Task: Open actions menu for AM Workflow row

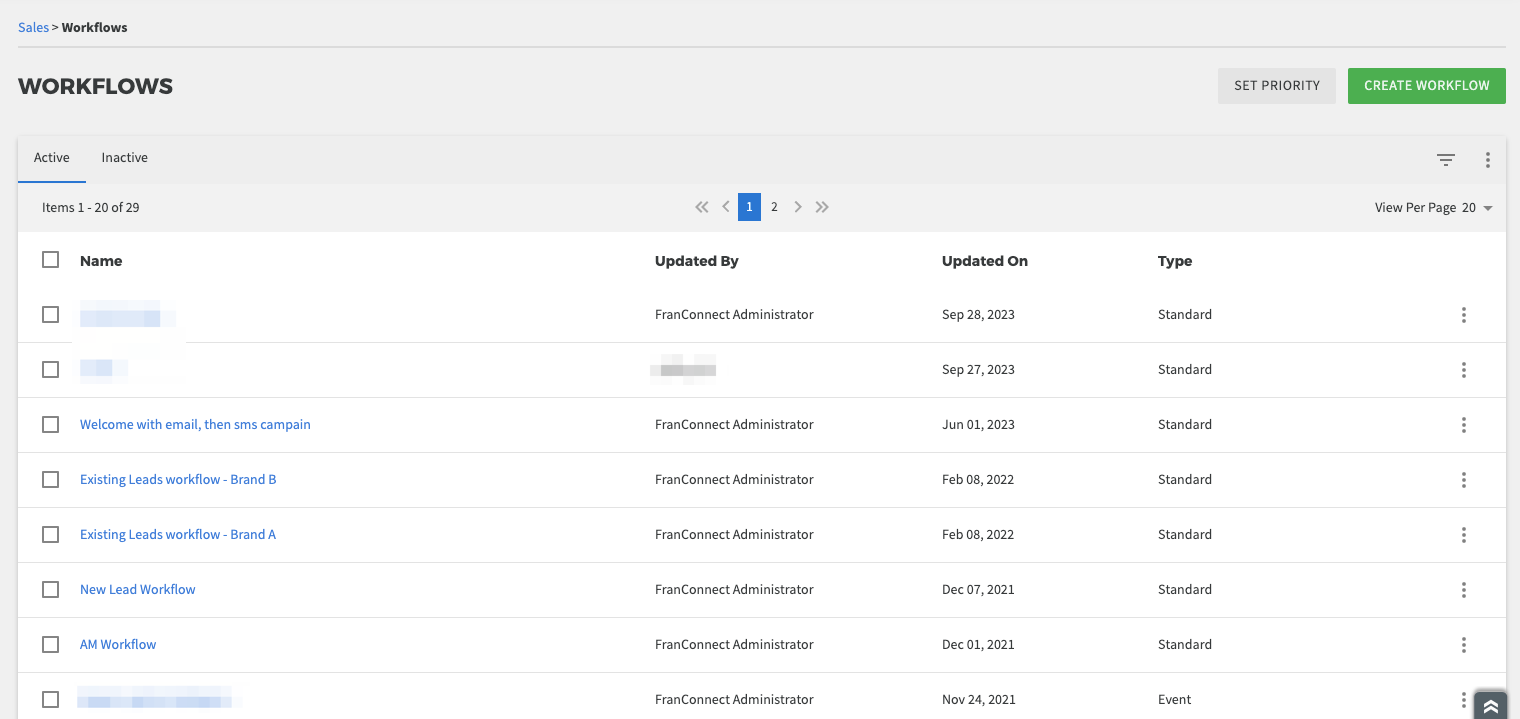Action: 1463,645
